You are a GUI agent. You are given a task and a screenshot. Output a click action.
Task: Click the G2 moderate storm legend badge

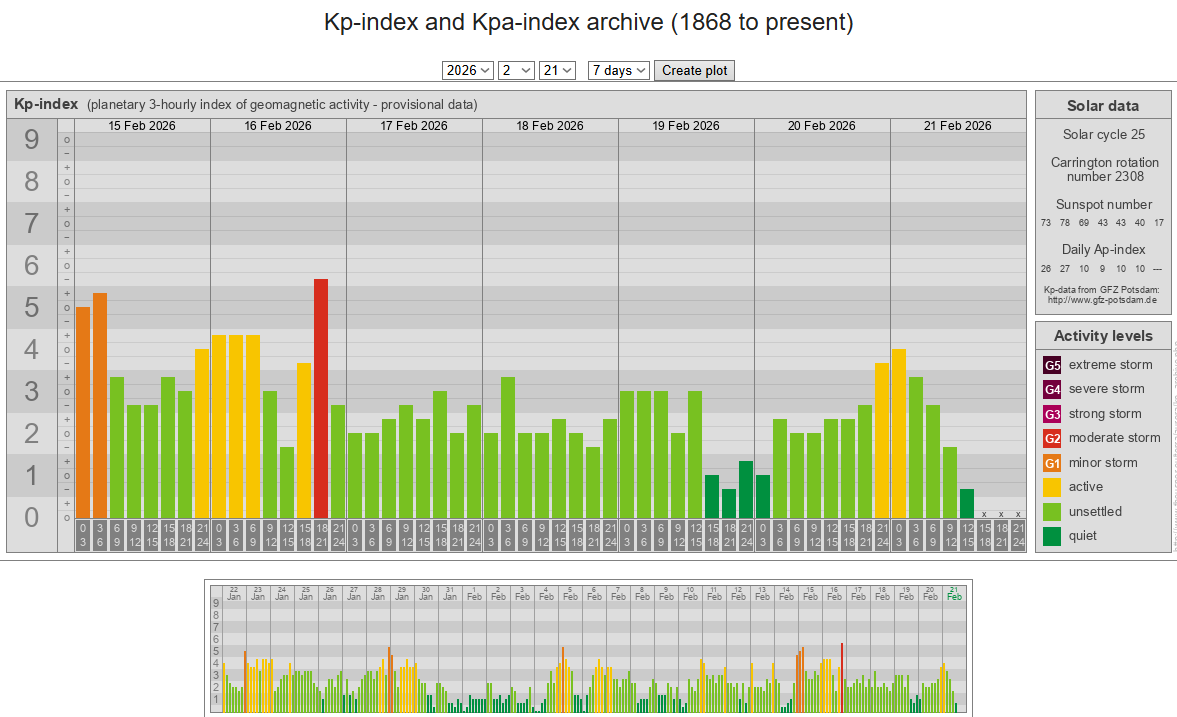[1052, 438]
